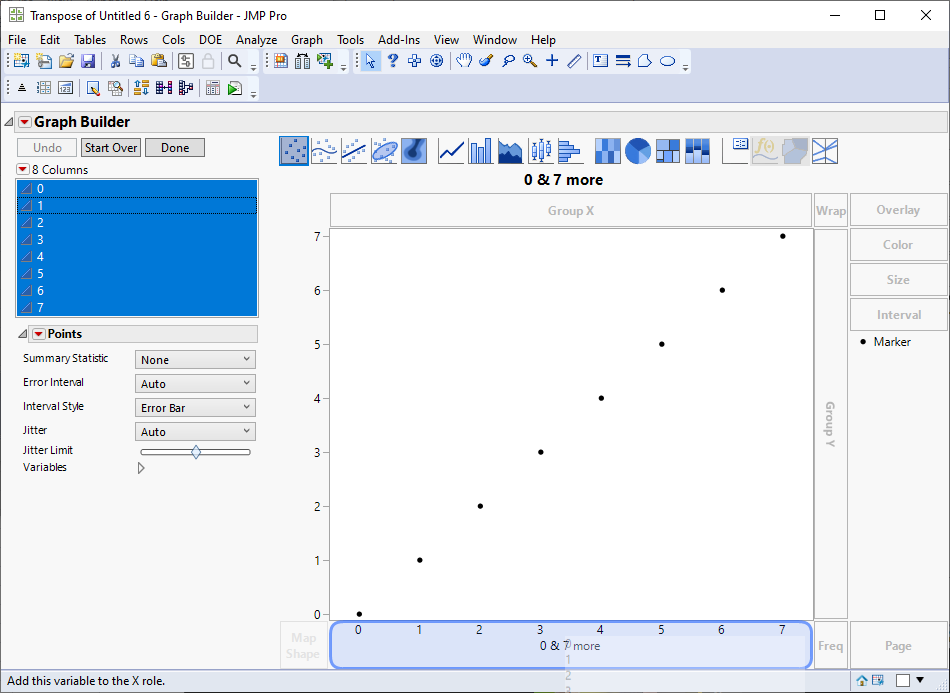Open the Graph menu

coord(307,40)
